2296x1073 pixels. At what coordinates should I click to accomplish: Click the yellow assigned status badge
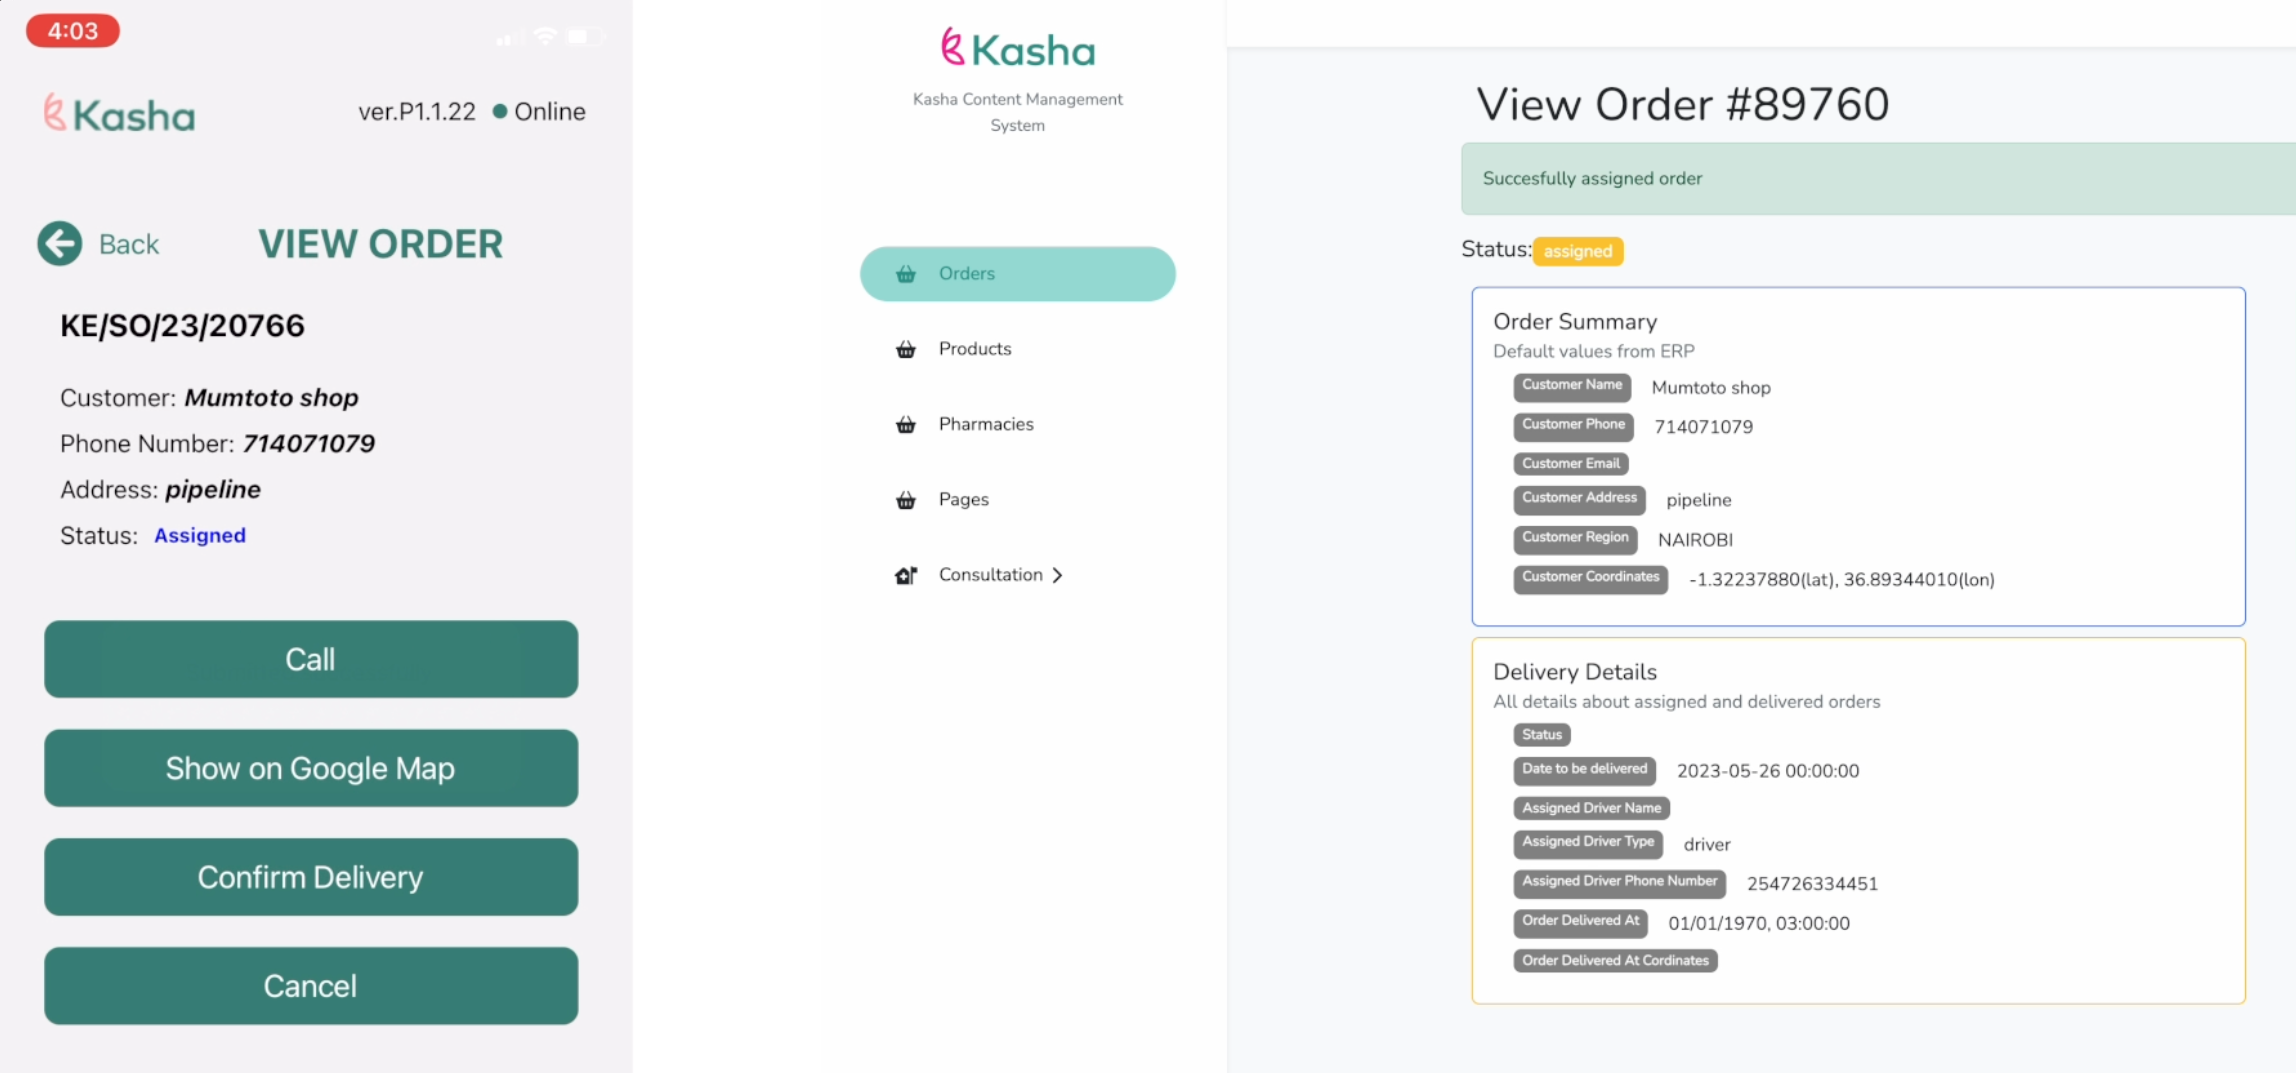[1577, 251]
